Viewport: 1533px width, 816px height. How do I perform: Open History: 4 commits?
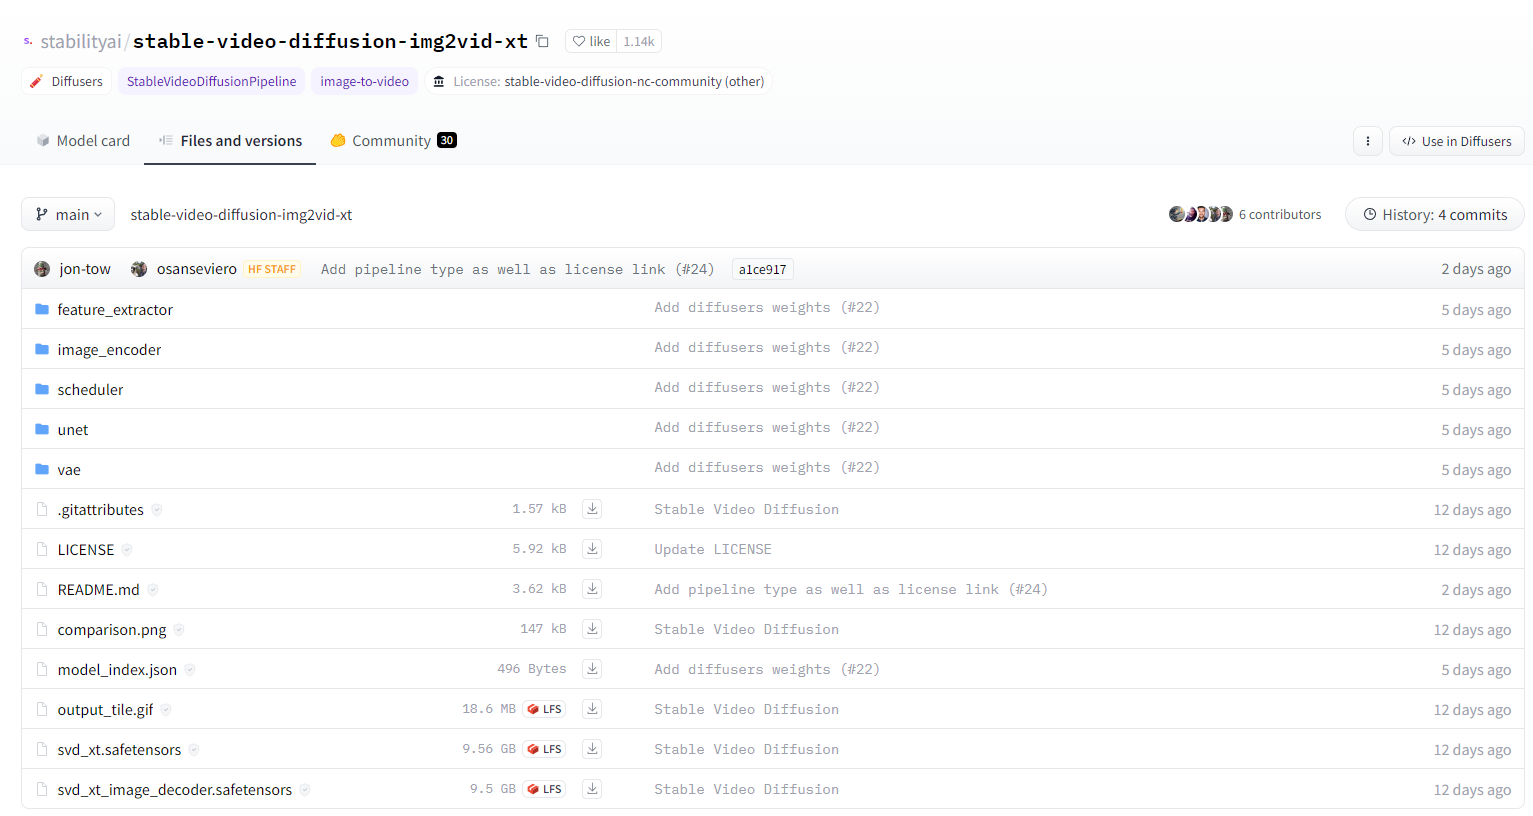tap(1435, 214)
